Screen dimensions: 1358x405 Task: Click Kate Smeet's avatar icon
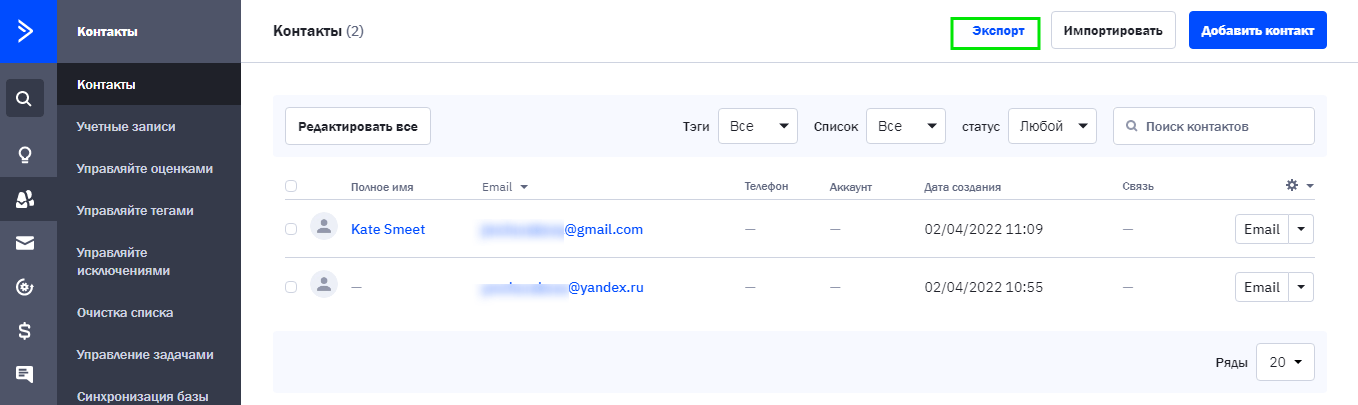[323, 229]
